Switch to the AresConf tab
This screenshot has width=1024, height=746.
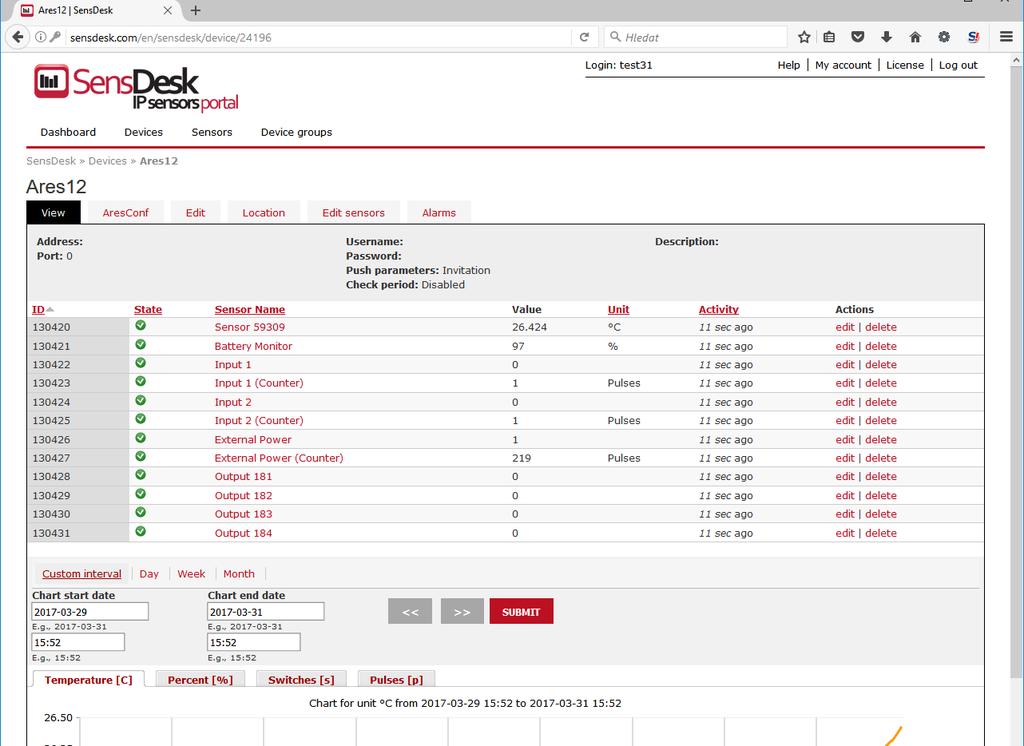(x=125, y=212)
